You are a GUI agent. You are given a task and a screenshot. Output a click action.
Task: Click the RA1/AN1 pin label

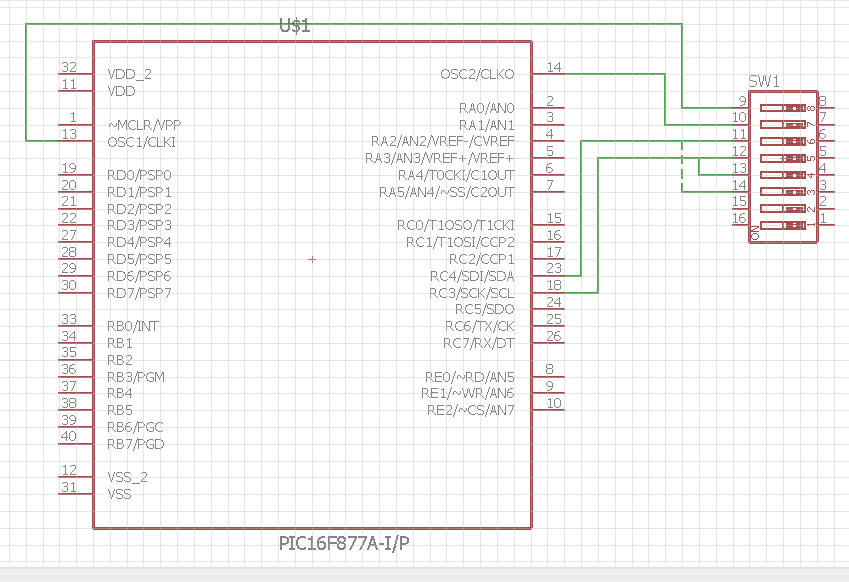pyautogui.click(x=486, y=125)
